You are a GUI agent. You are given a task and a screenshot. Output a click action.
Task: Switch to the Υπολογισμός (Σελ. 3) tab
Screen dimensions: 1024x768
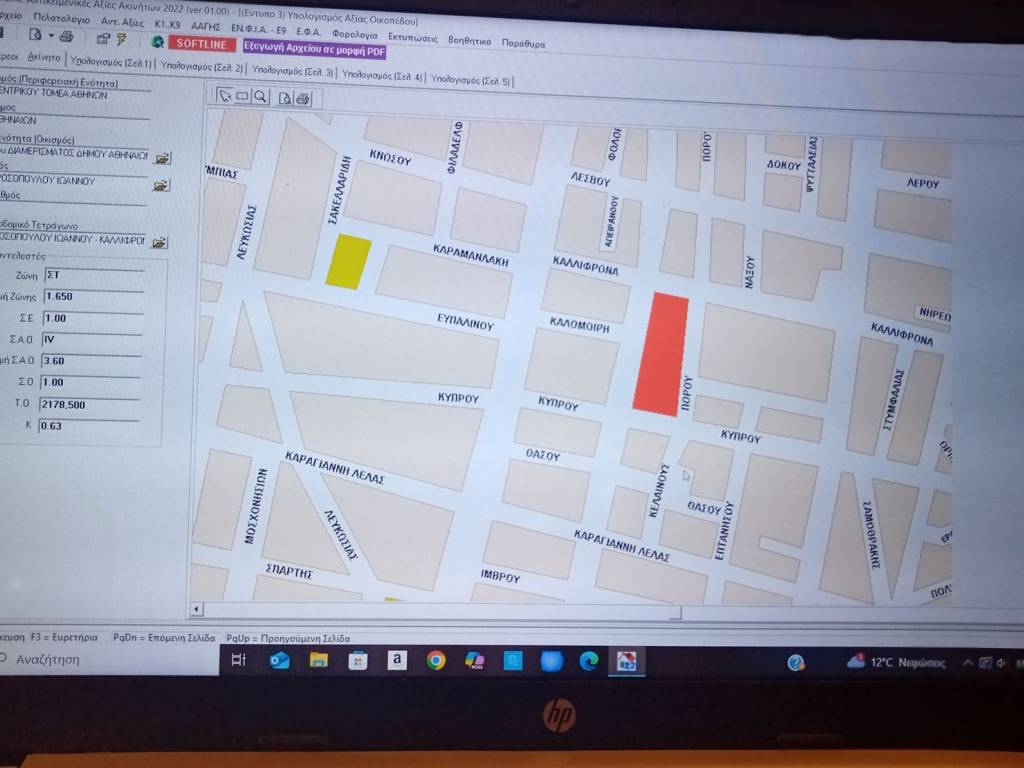click(293, 72)
